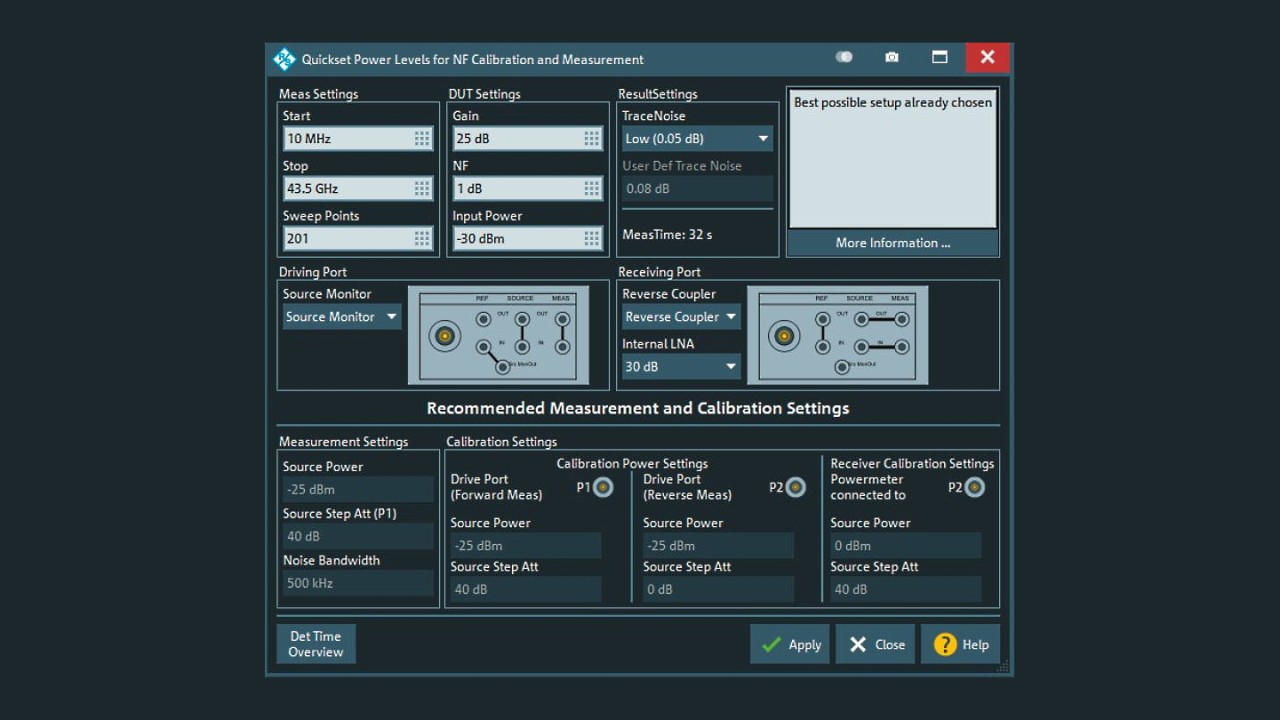The height and width of the screenshot is (720, 1280).
Task: Click the screenshot camera icon in title bar
Action: pos(892,58)
